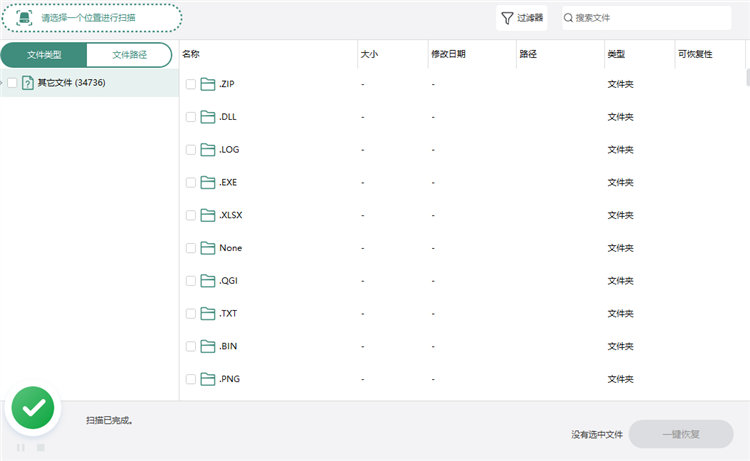Viewport: 750px width, 461px height.
Task: Click the search magnifier icon
Action: [x=568, y=18]
